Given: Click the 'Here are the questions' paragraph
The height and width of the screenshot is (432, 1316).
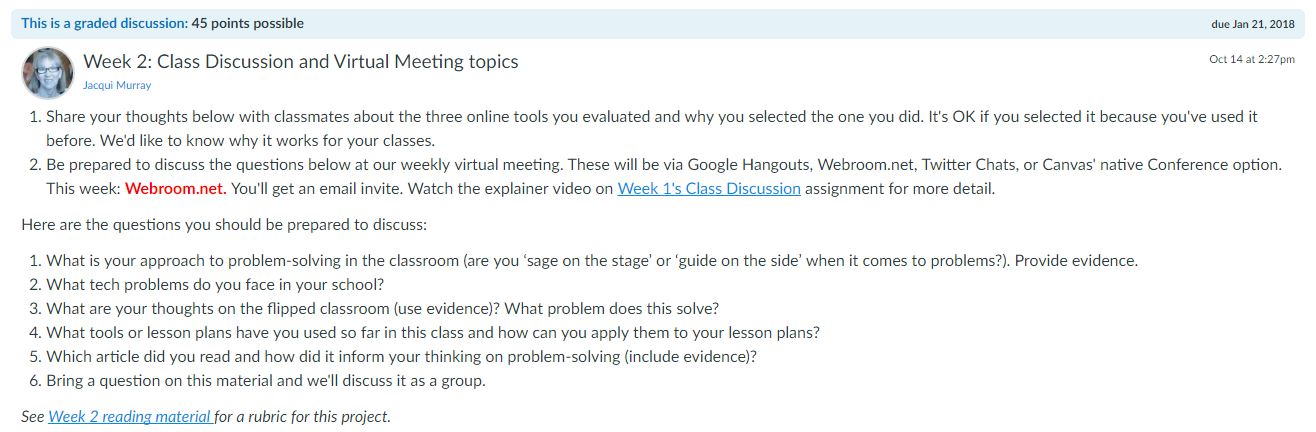Looking at the screenshot, I should click(224, 225).
